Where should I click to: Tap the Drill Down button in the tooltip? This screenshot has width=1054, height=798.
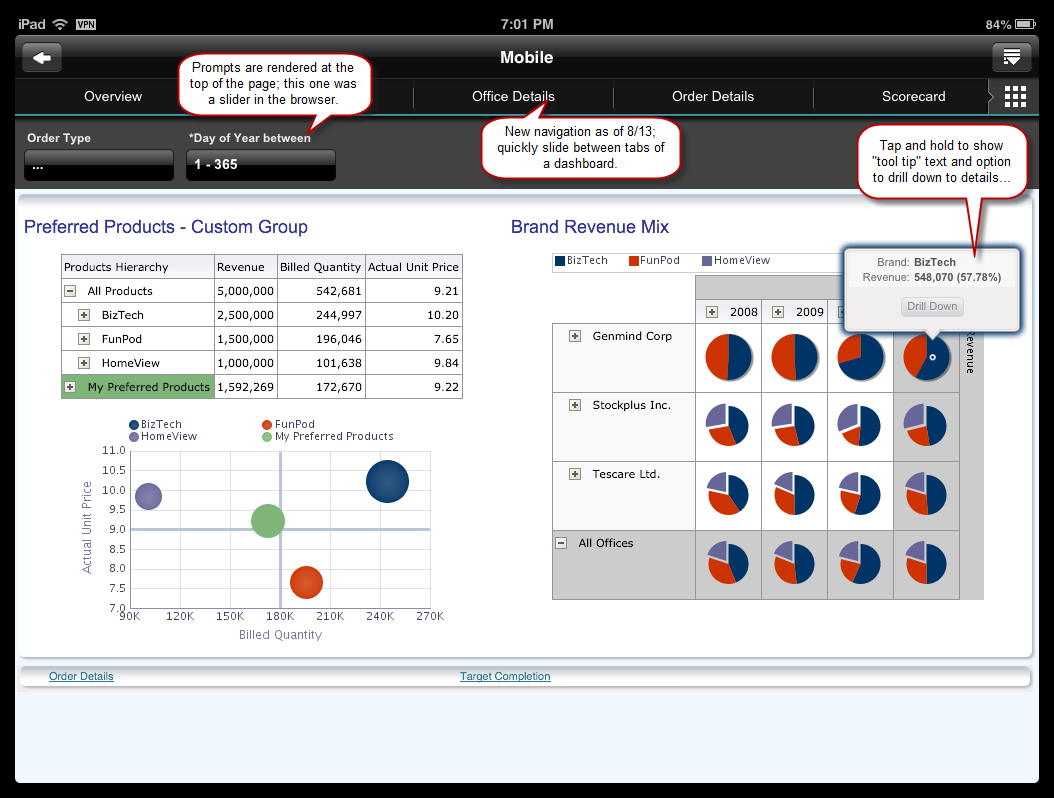pyautogui.click(x=931, y=306)
